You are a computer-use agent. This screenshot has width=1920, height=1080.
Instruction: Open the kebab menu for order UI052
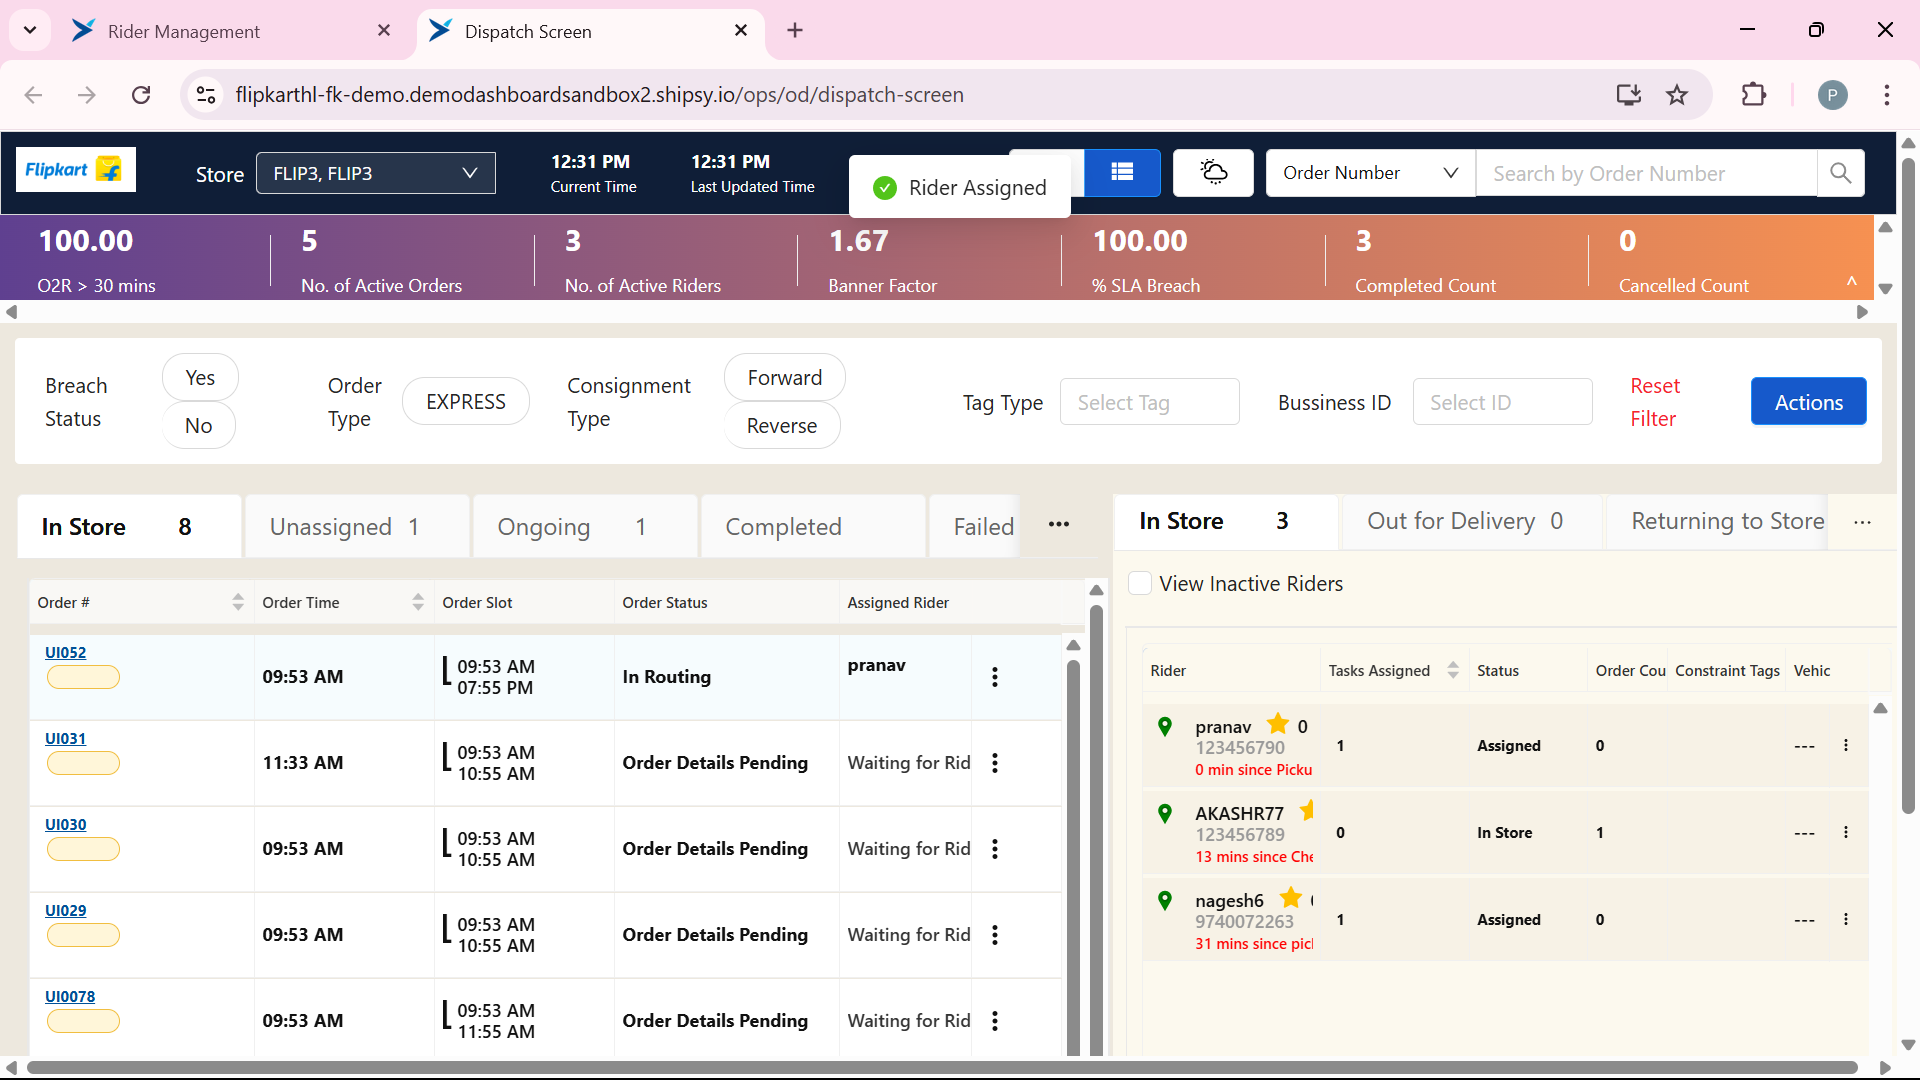click(x=995, y=677)
